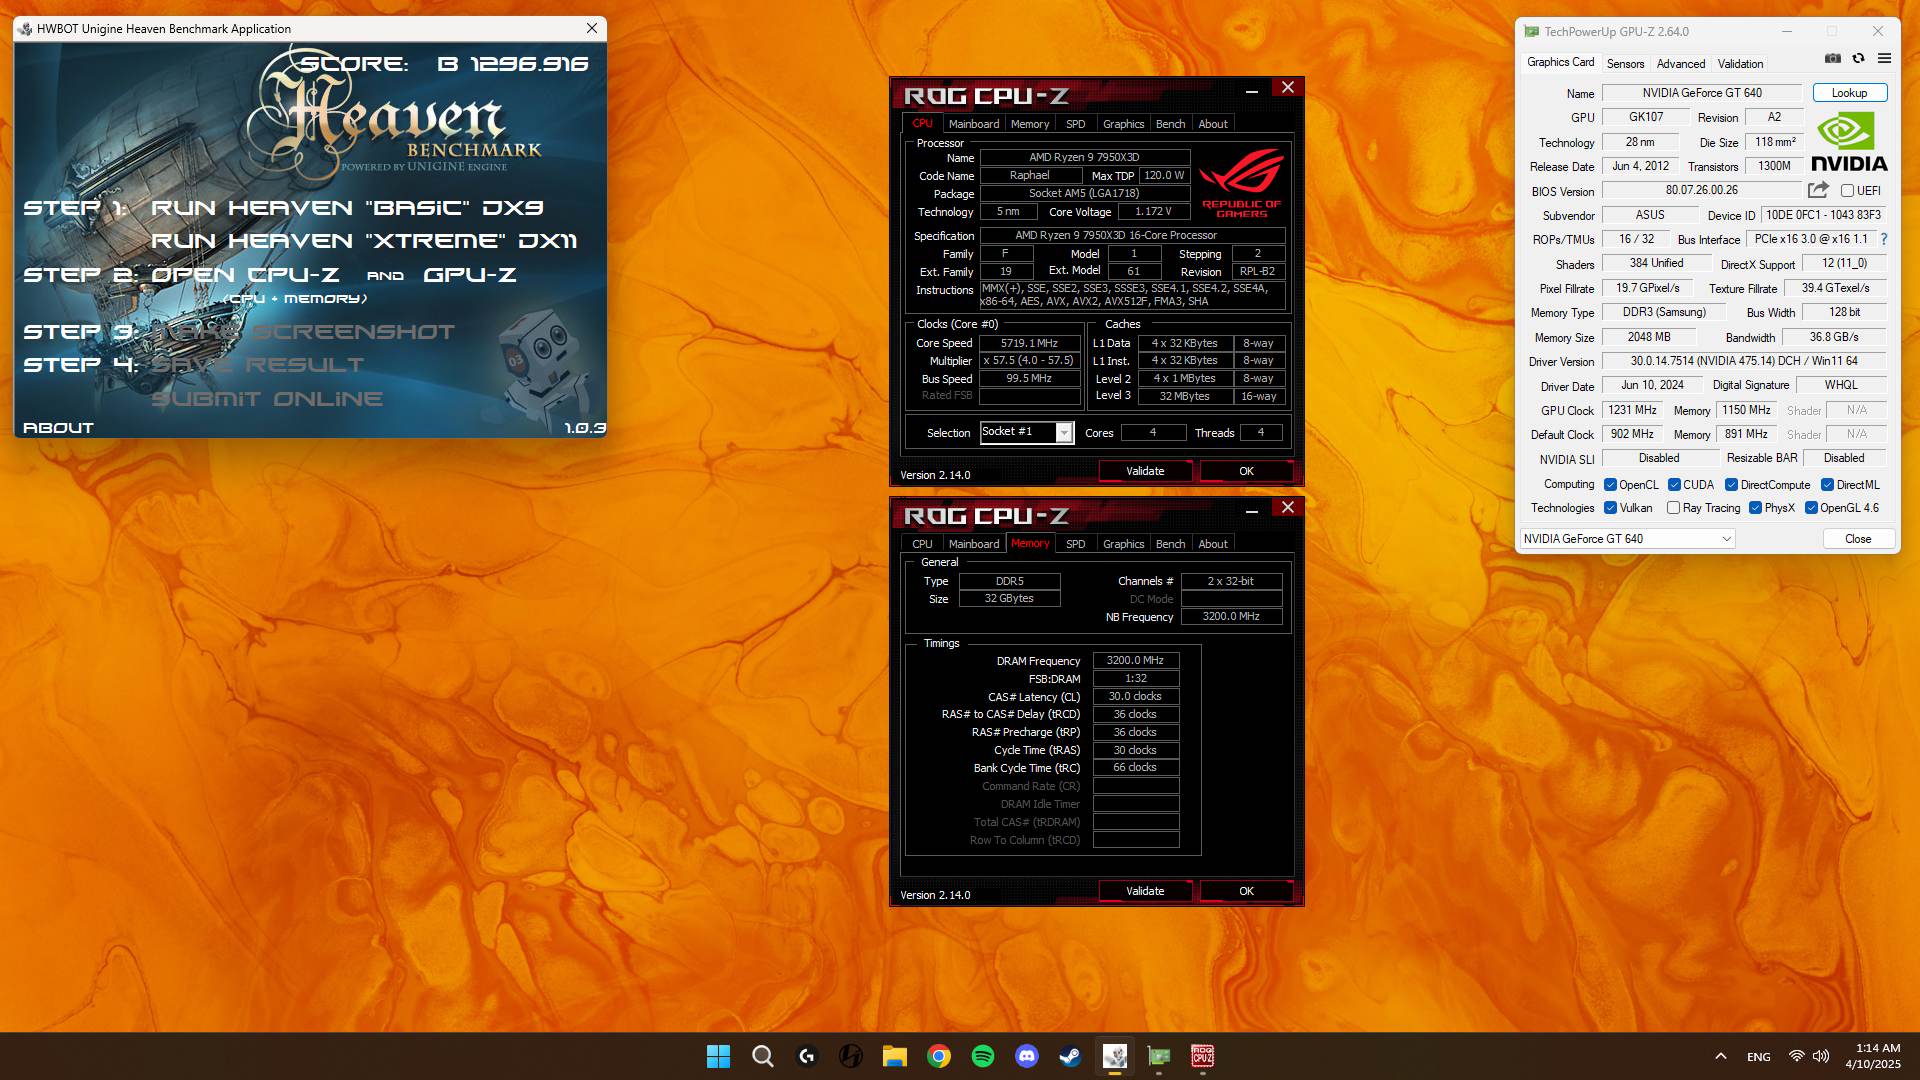Toggle the DirectML checkbox

click(1827, 484)
